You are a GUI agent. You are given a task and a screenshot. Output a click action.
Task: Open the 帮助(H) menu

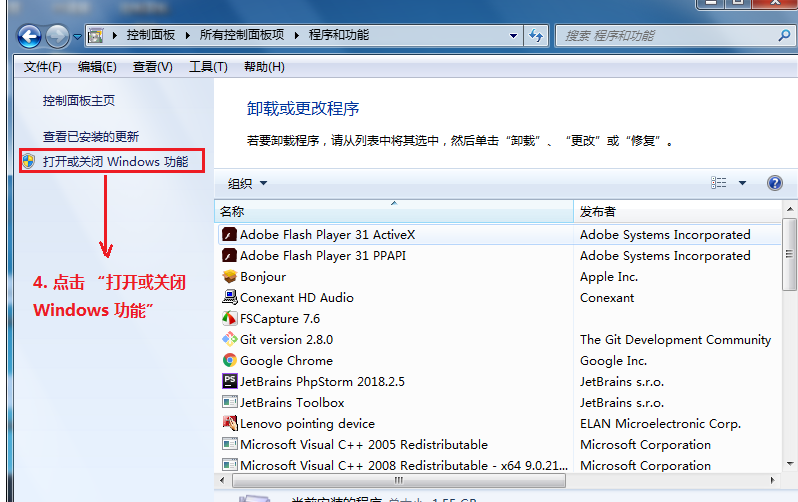pyautogui.click(x=264, y=67)
